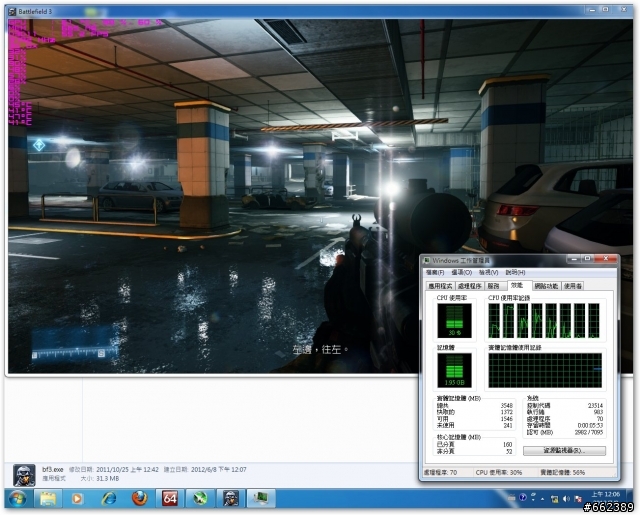
Task: Switch to 網路功能 tab in Task Manager
Action: 546,286
